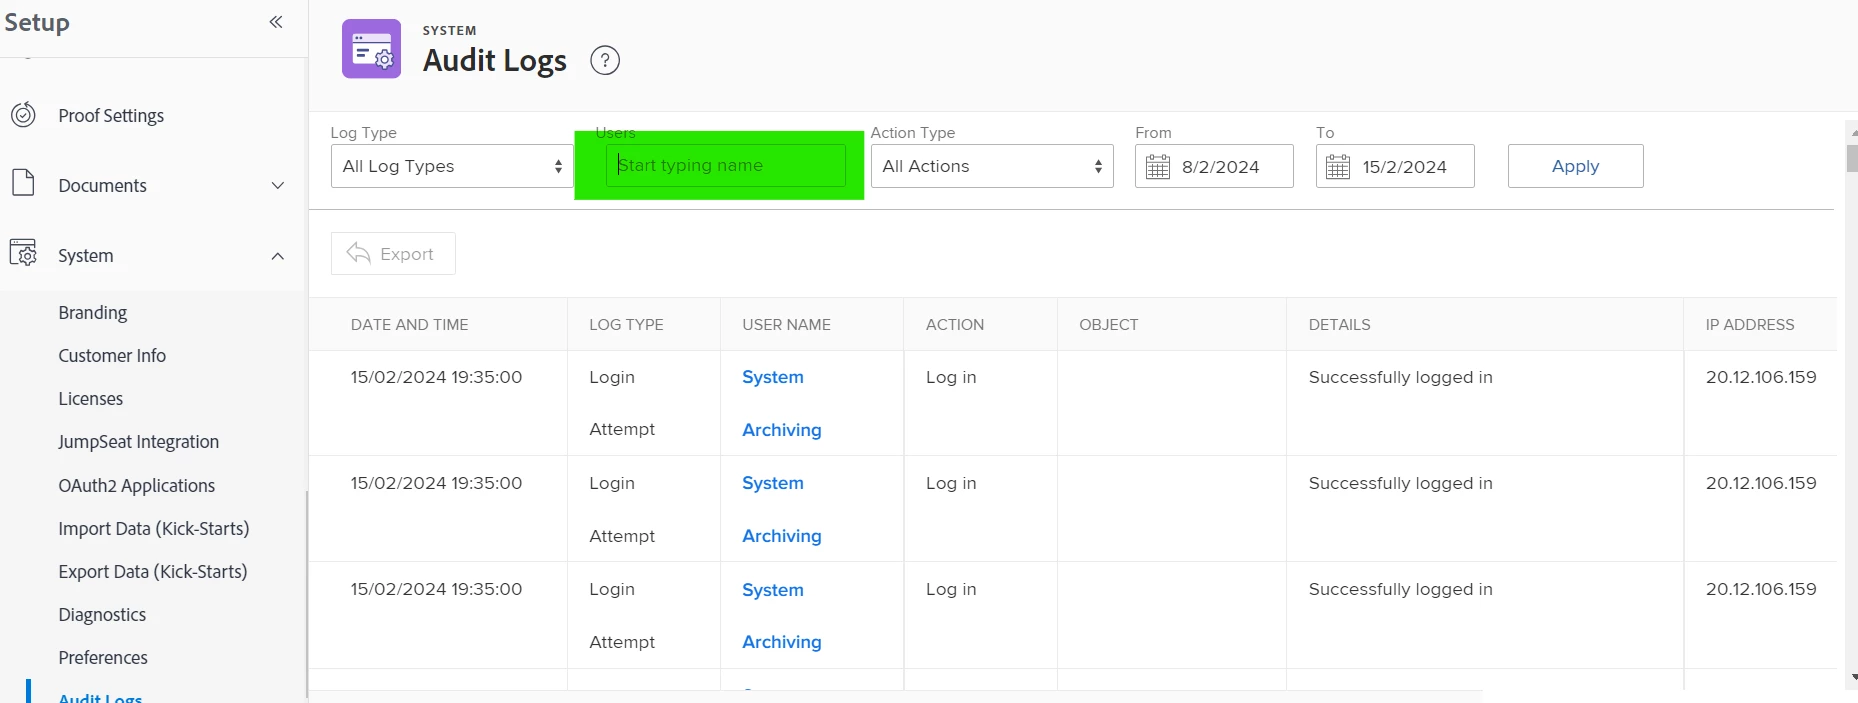1858x703 pixels.
Task: Open Audit Logs help question mark
Action: click(605, 61)
